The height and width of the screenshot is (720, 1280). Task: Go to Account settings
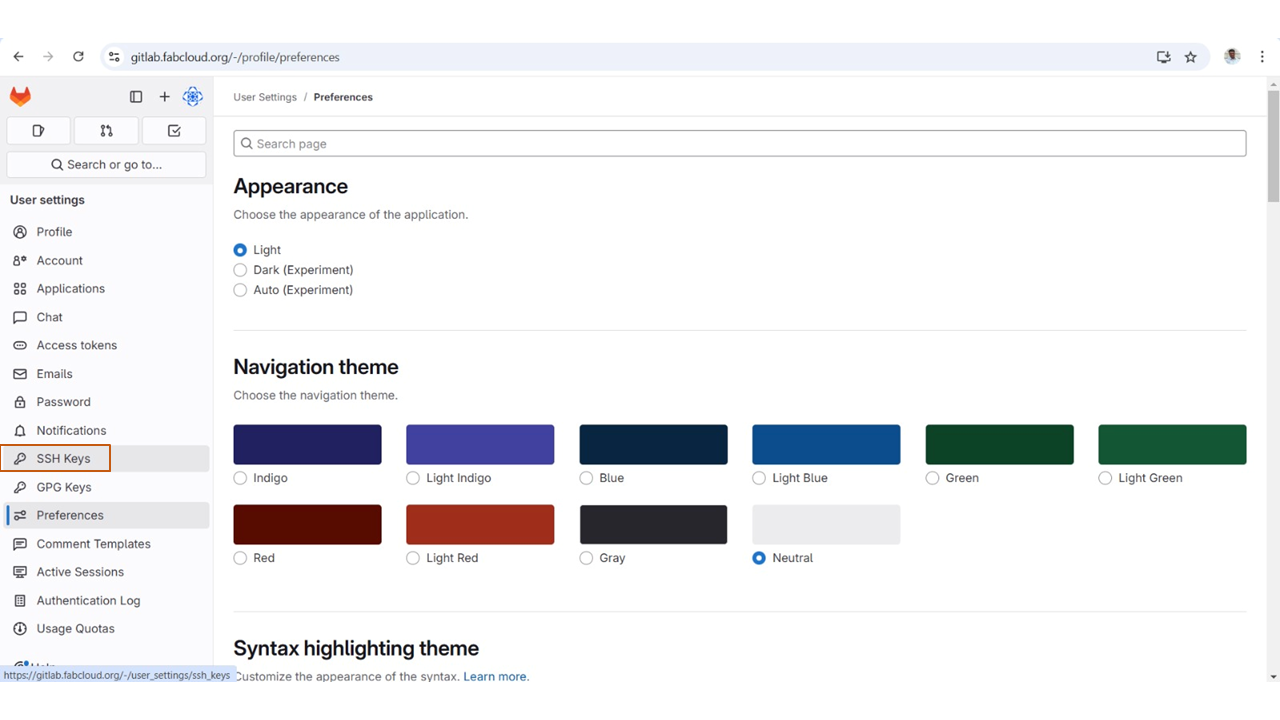tap(108, 261)
